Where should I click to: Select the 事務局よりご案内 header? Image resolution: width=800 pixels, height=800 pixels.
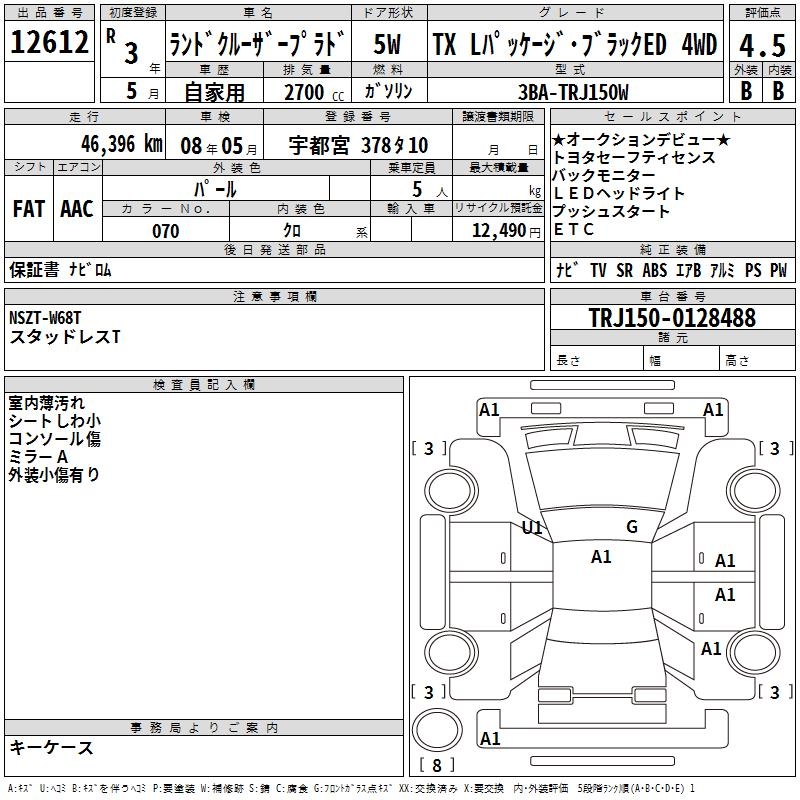click(204, 728)
